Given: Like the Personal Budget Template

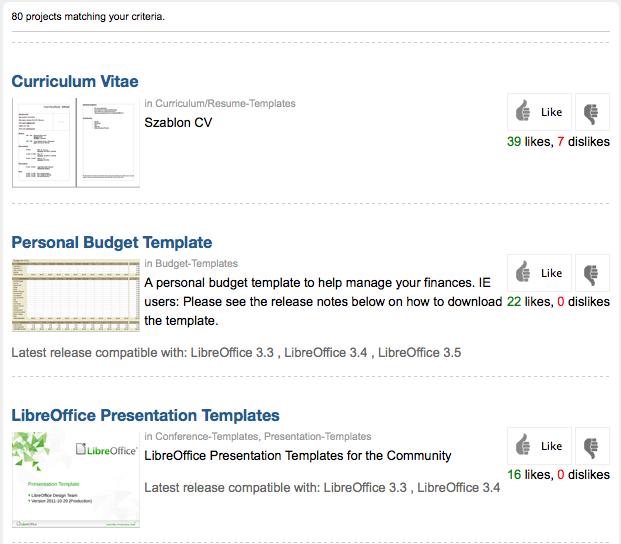Looking at the screenshot, I should tap(539, 272).
